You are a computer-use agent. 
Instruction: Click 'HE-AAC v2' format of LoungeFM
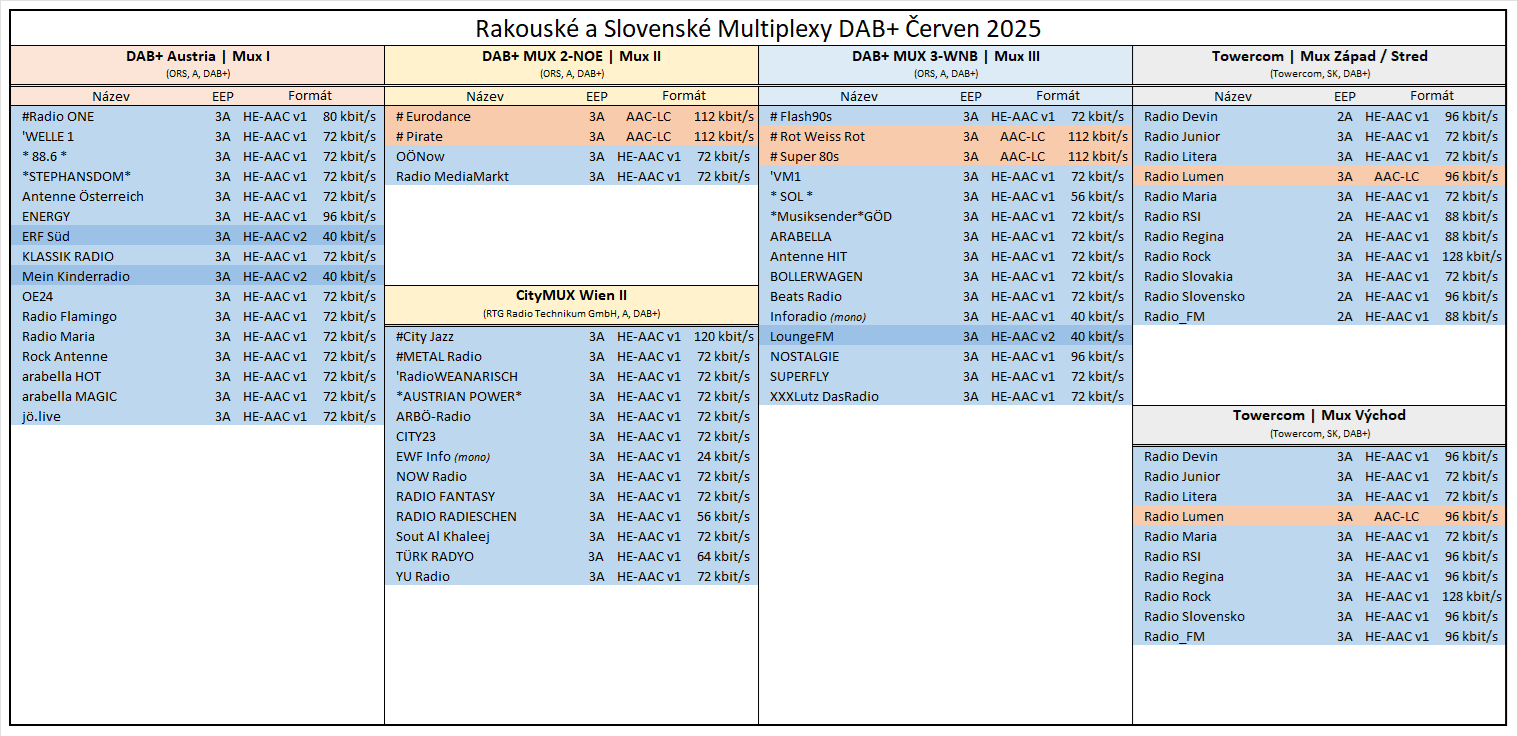(1023, 336)
